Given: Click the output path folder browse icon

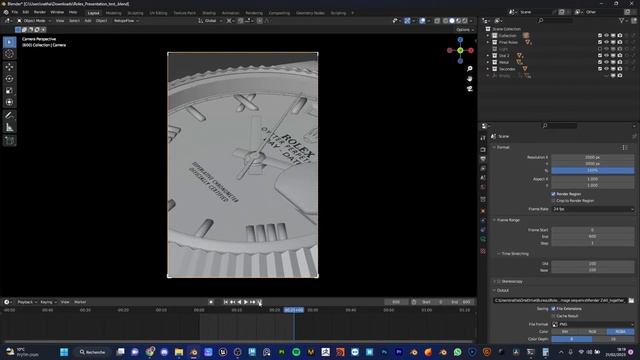Looking at the screenshot, I should [631, 300].
